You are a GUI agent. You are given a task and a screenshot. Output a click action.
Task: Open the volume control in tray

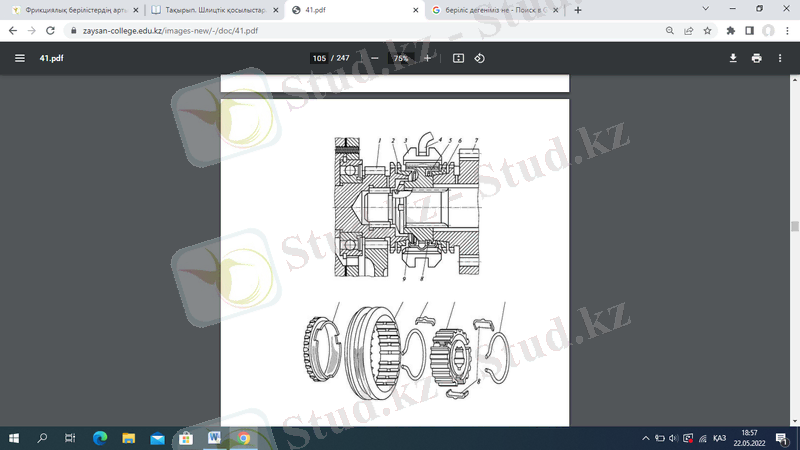[673, 438]
